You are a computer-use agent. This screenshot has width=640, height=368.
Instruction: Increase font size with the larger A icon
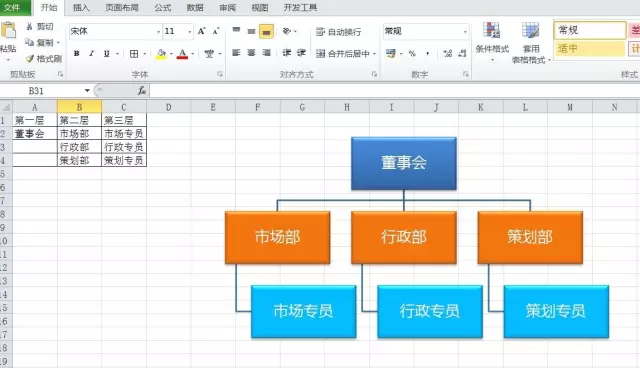pyautogui.click(x=202, y=31)
